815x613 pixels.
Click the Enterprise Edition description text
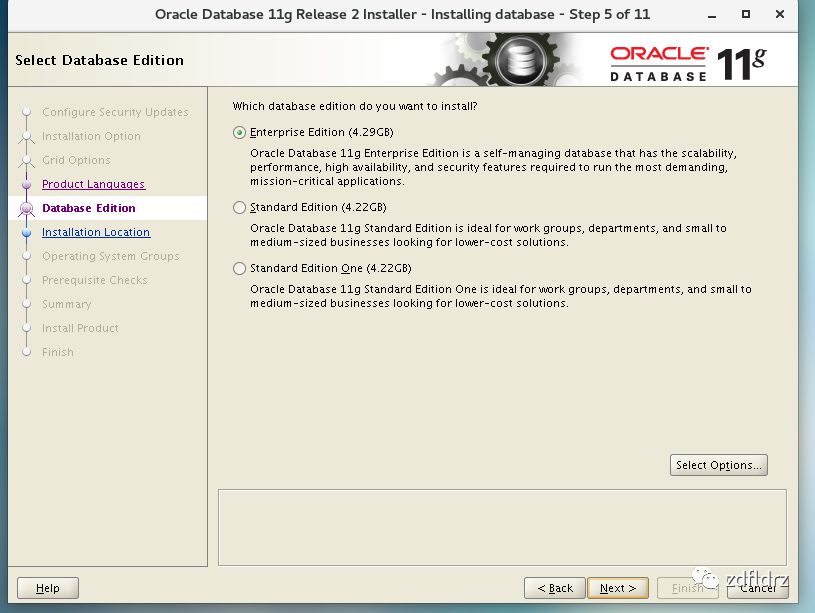click(494, 167)
